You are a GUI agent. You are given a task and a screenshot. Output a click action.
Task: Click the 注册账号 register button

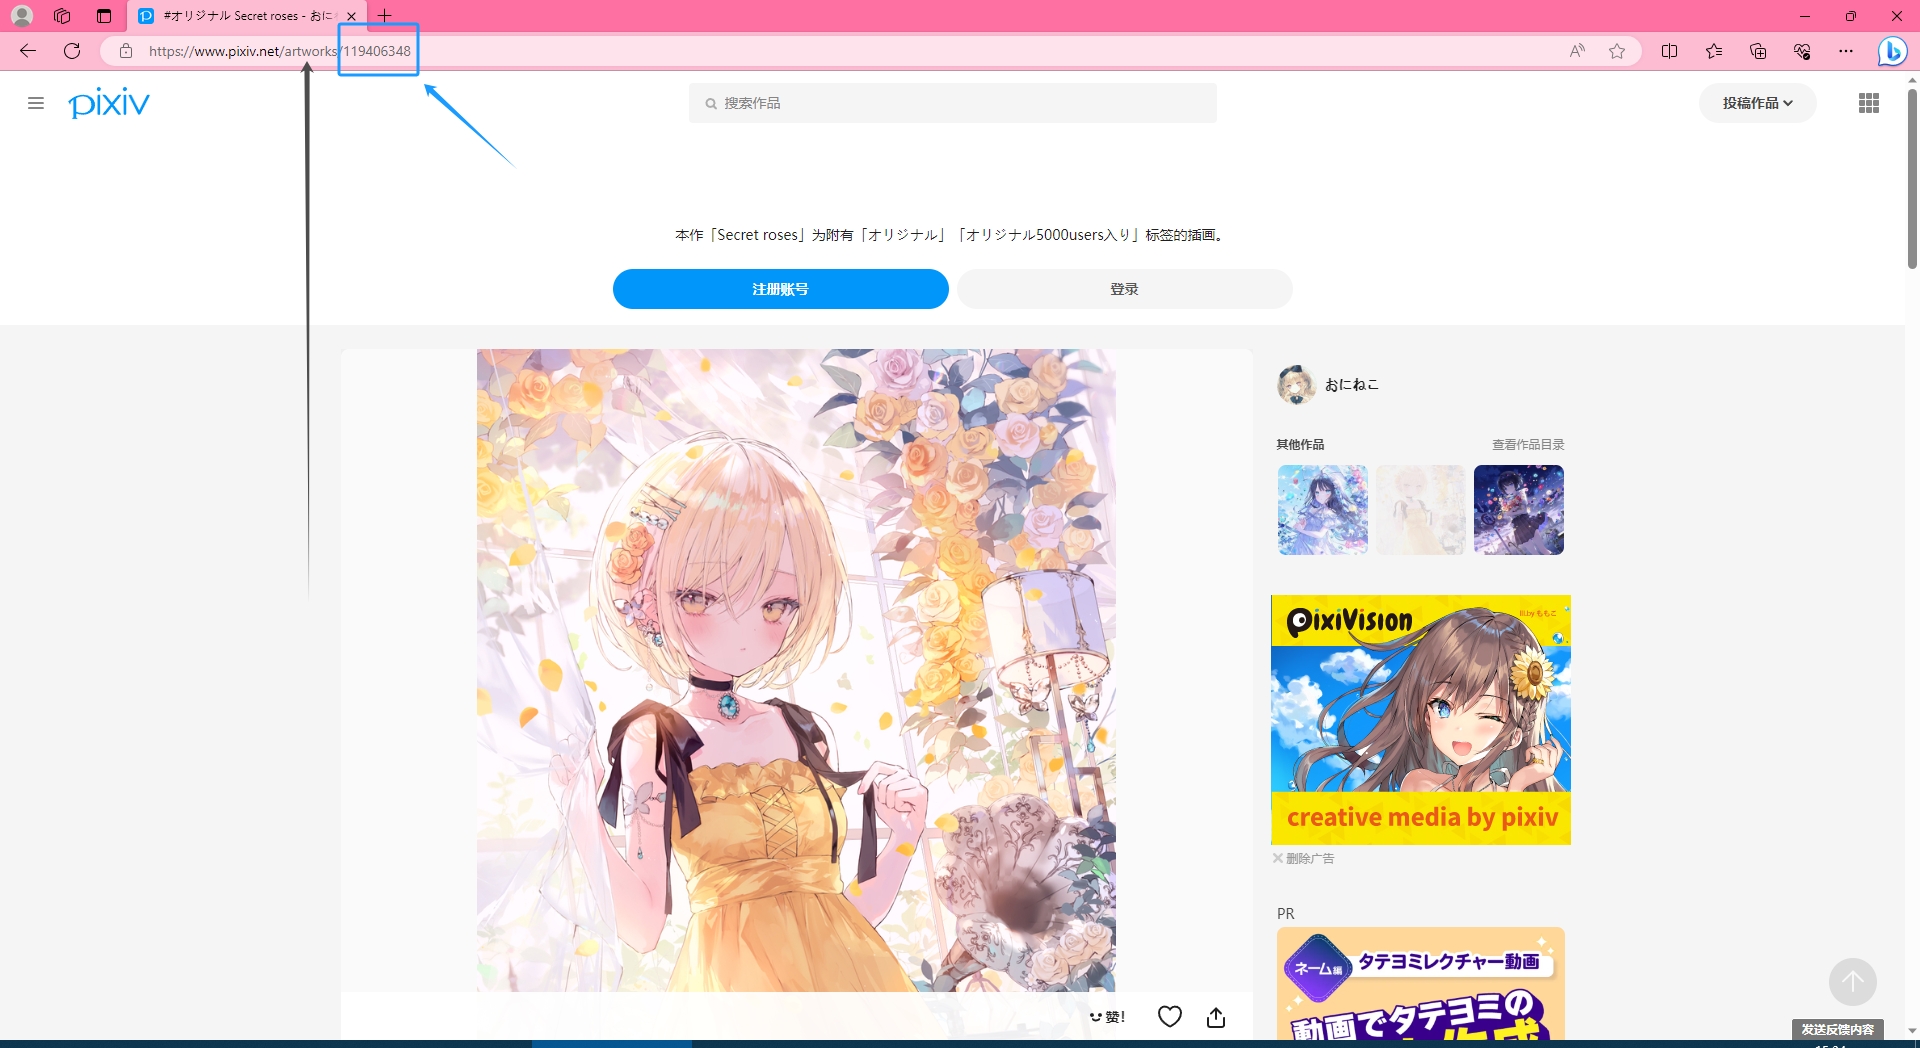780,289
